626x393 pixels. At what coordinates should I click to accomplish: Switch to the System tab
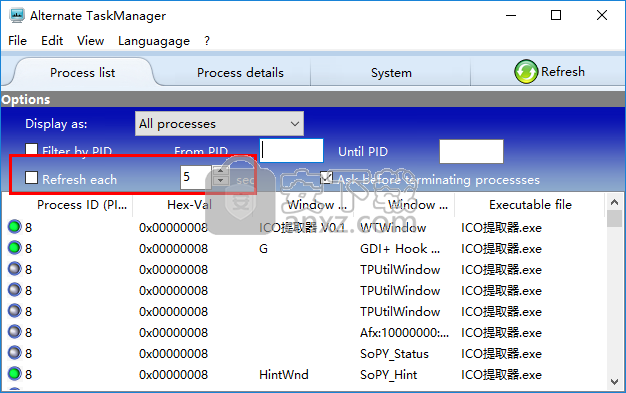click(x=391, y=73)
